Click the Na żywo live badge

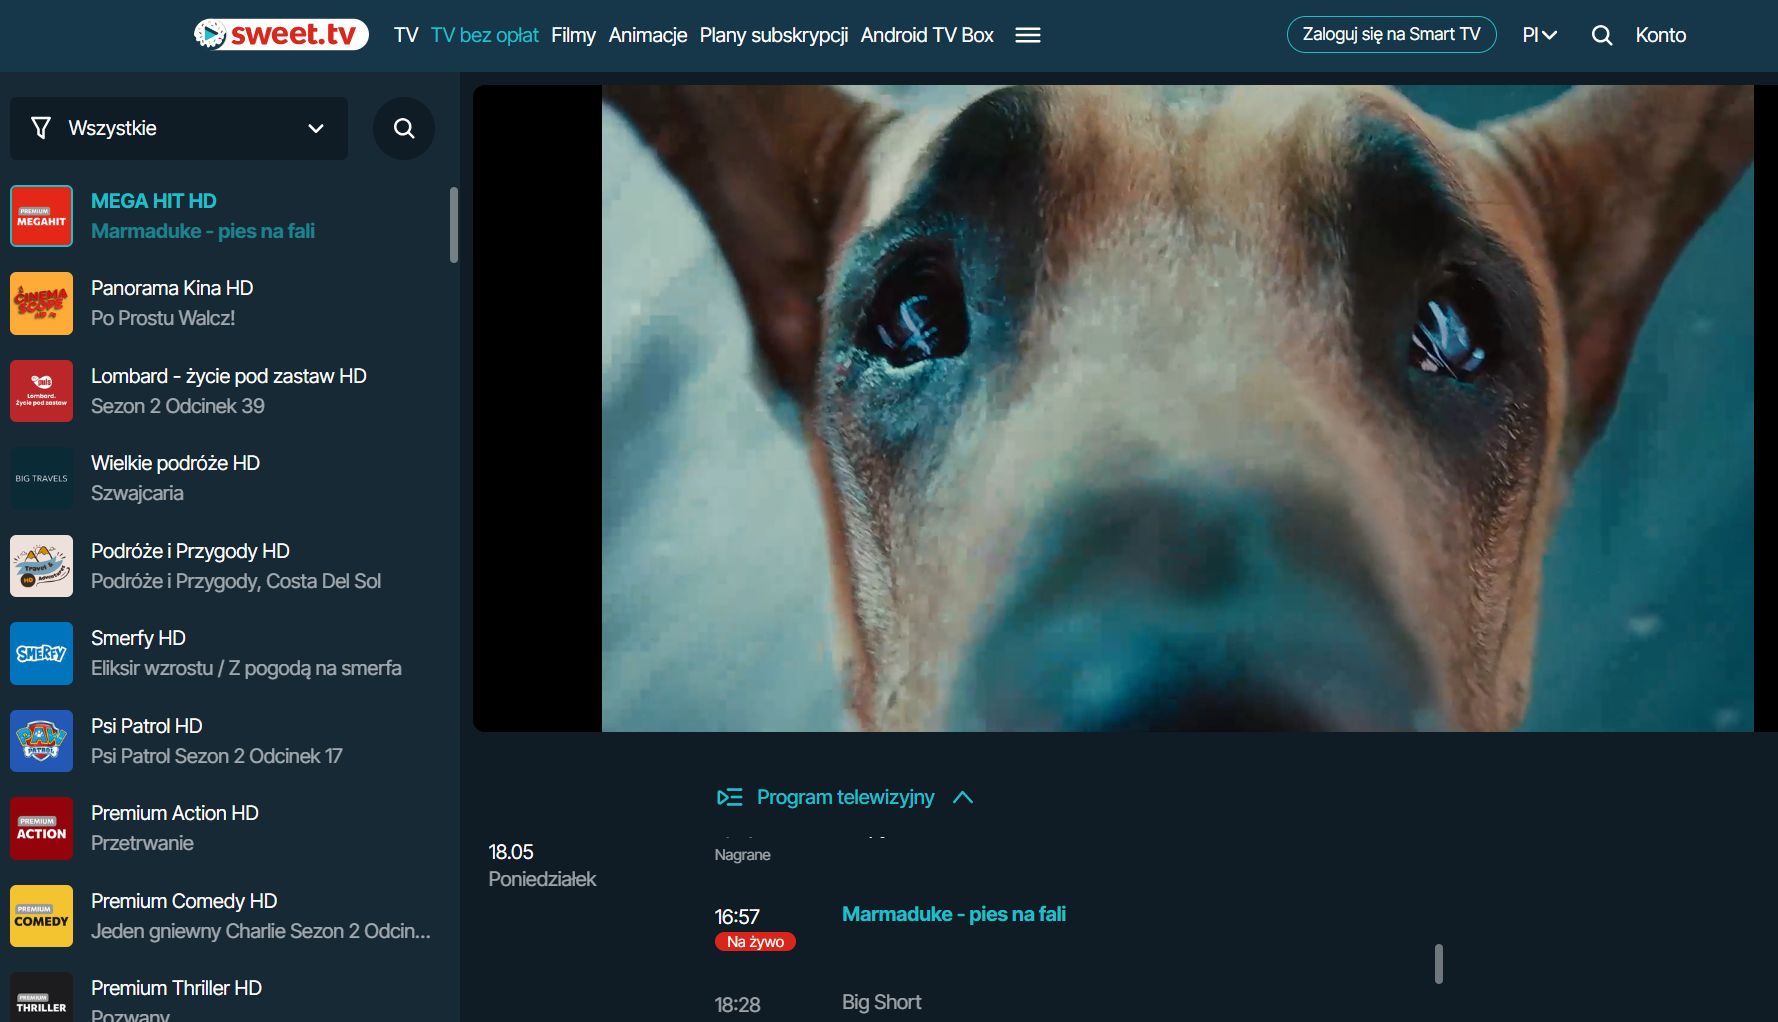(755, 942)
